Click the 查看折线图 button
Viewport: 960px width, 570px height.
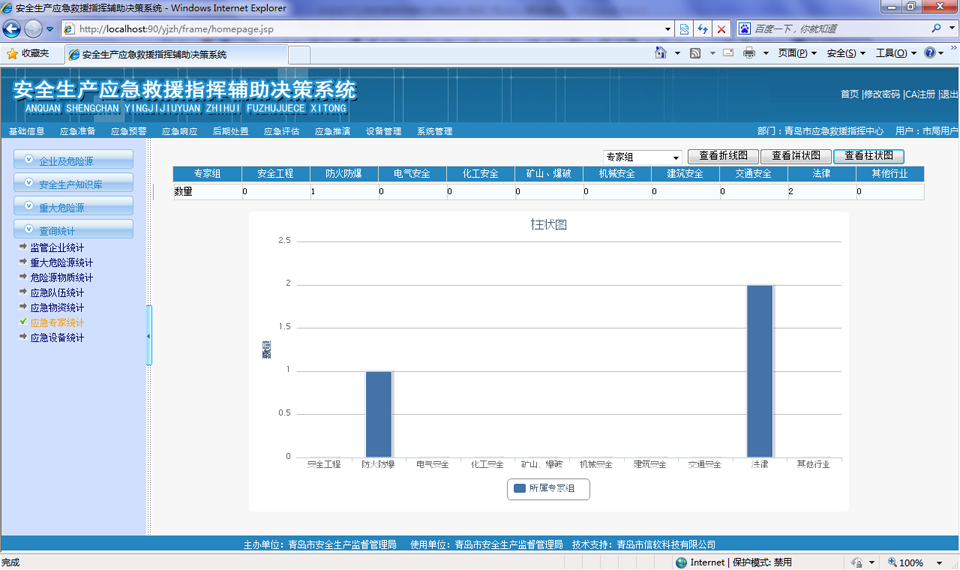pos(723,156)
